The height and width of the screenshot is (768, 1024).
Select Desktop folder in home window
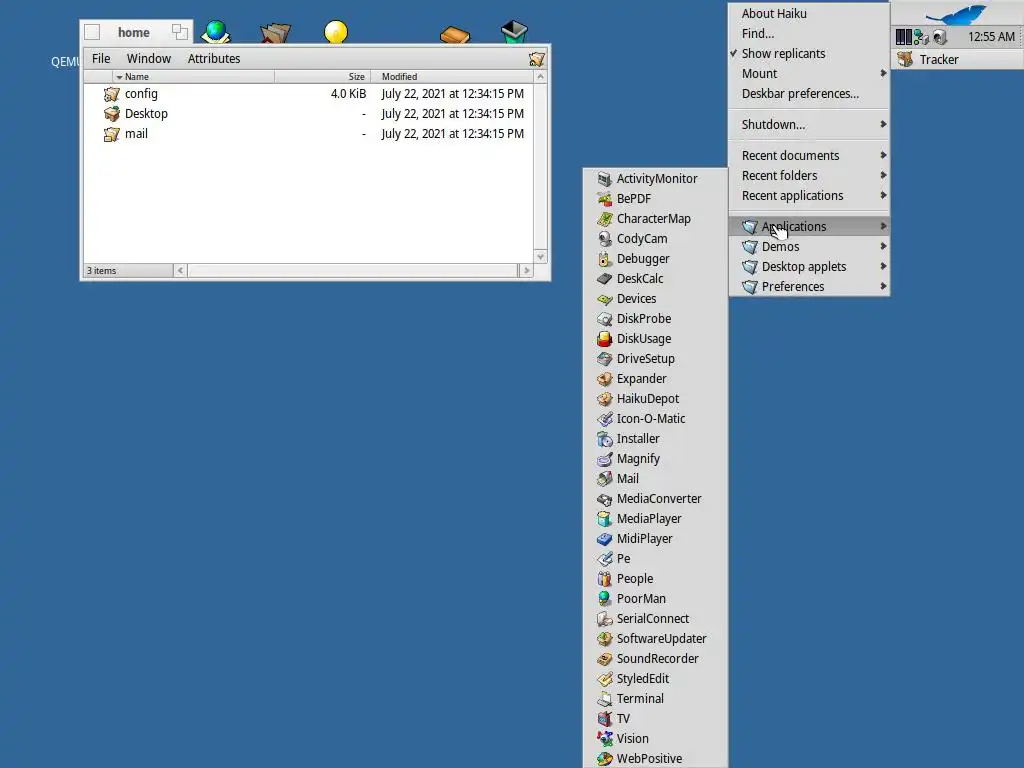pyautogui.click(x=136, y=114)
